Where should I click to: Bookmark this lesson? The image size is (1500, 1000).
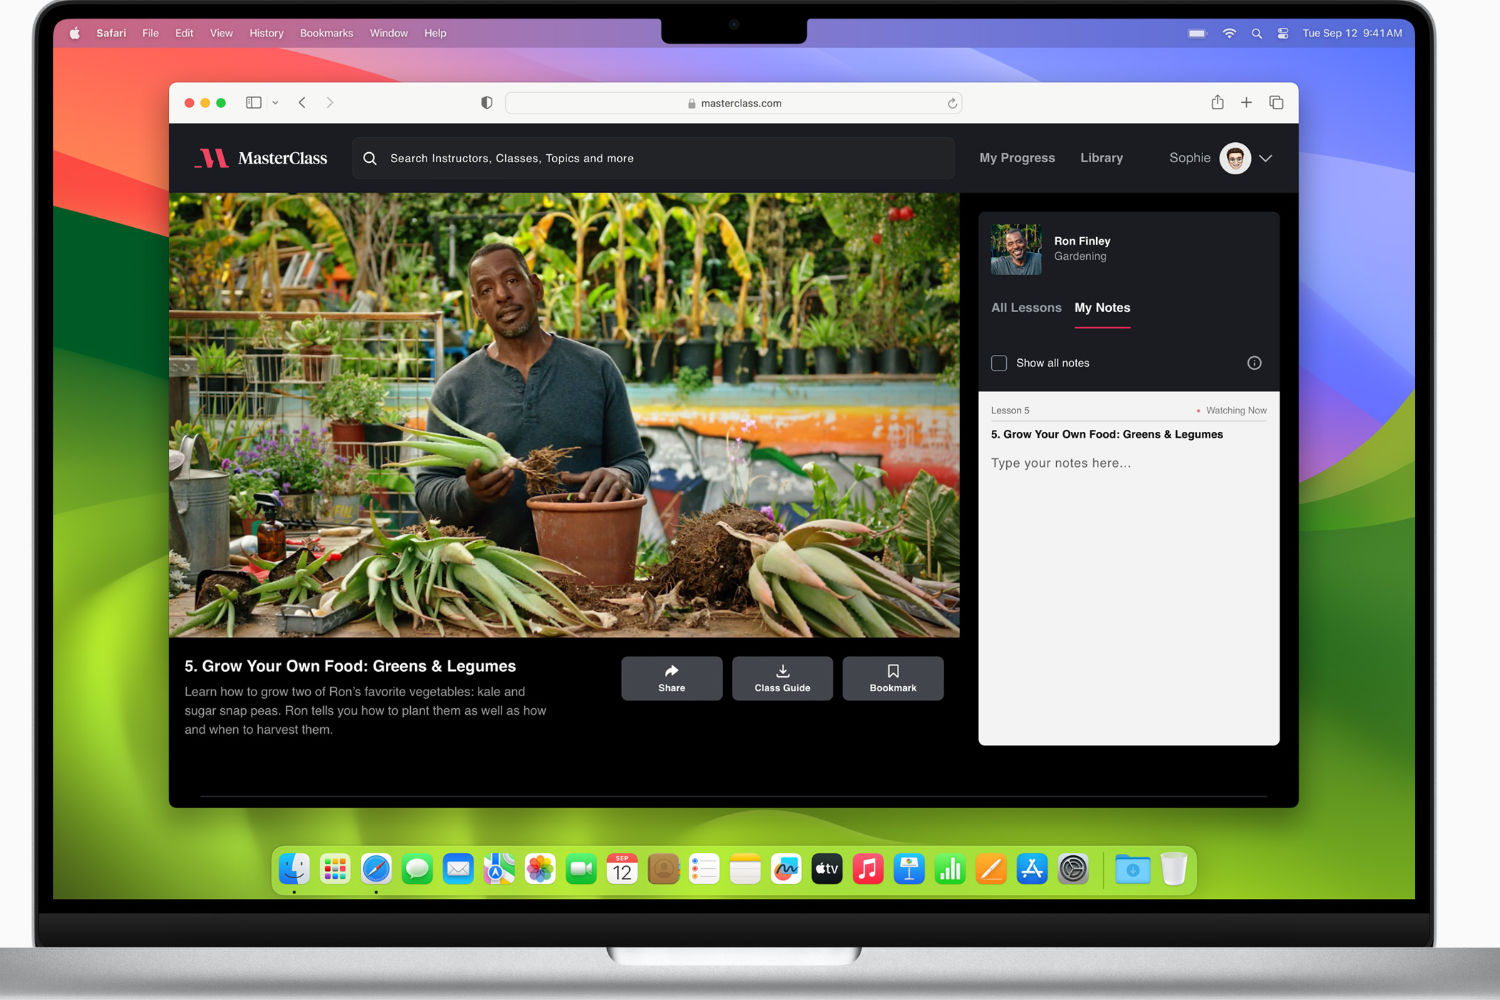[892, 678]
